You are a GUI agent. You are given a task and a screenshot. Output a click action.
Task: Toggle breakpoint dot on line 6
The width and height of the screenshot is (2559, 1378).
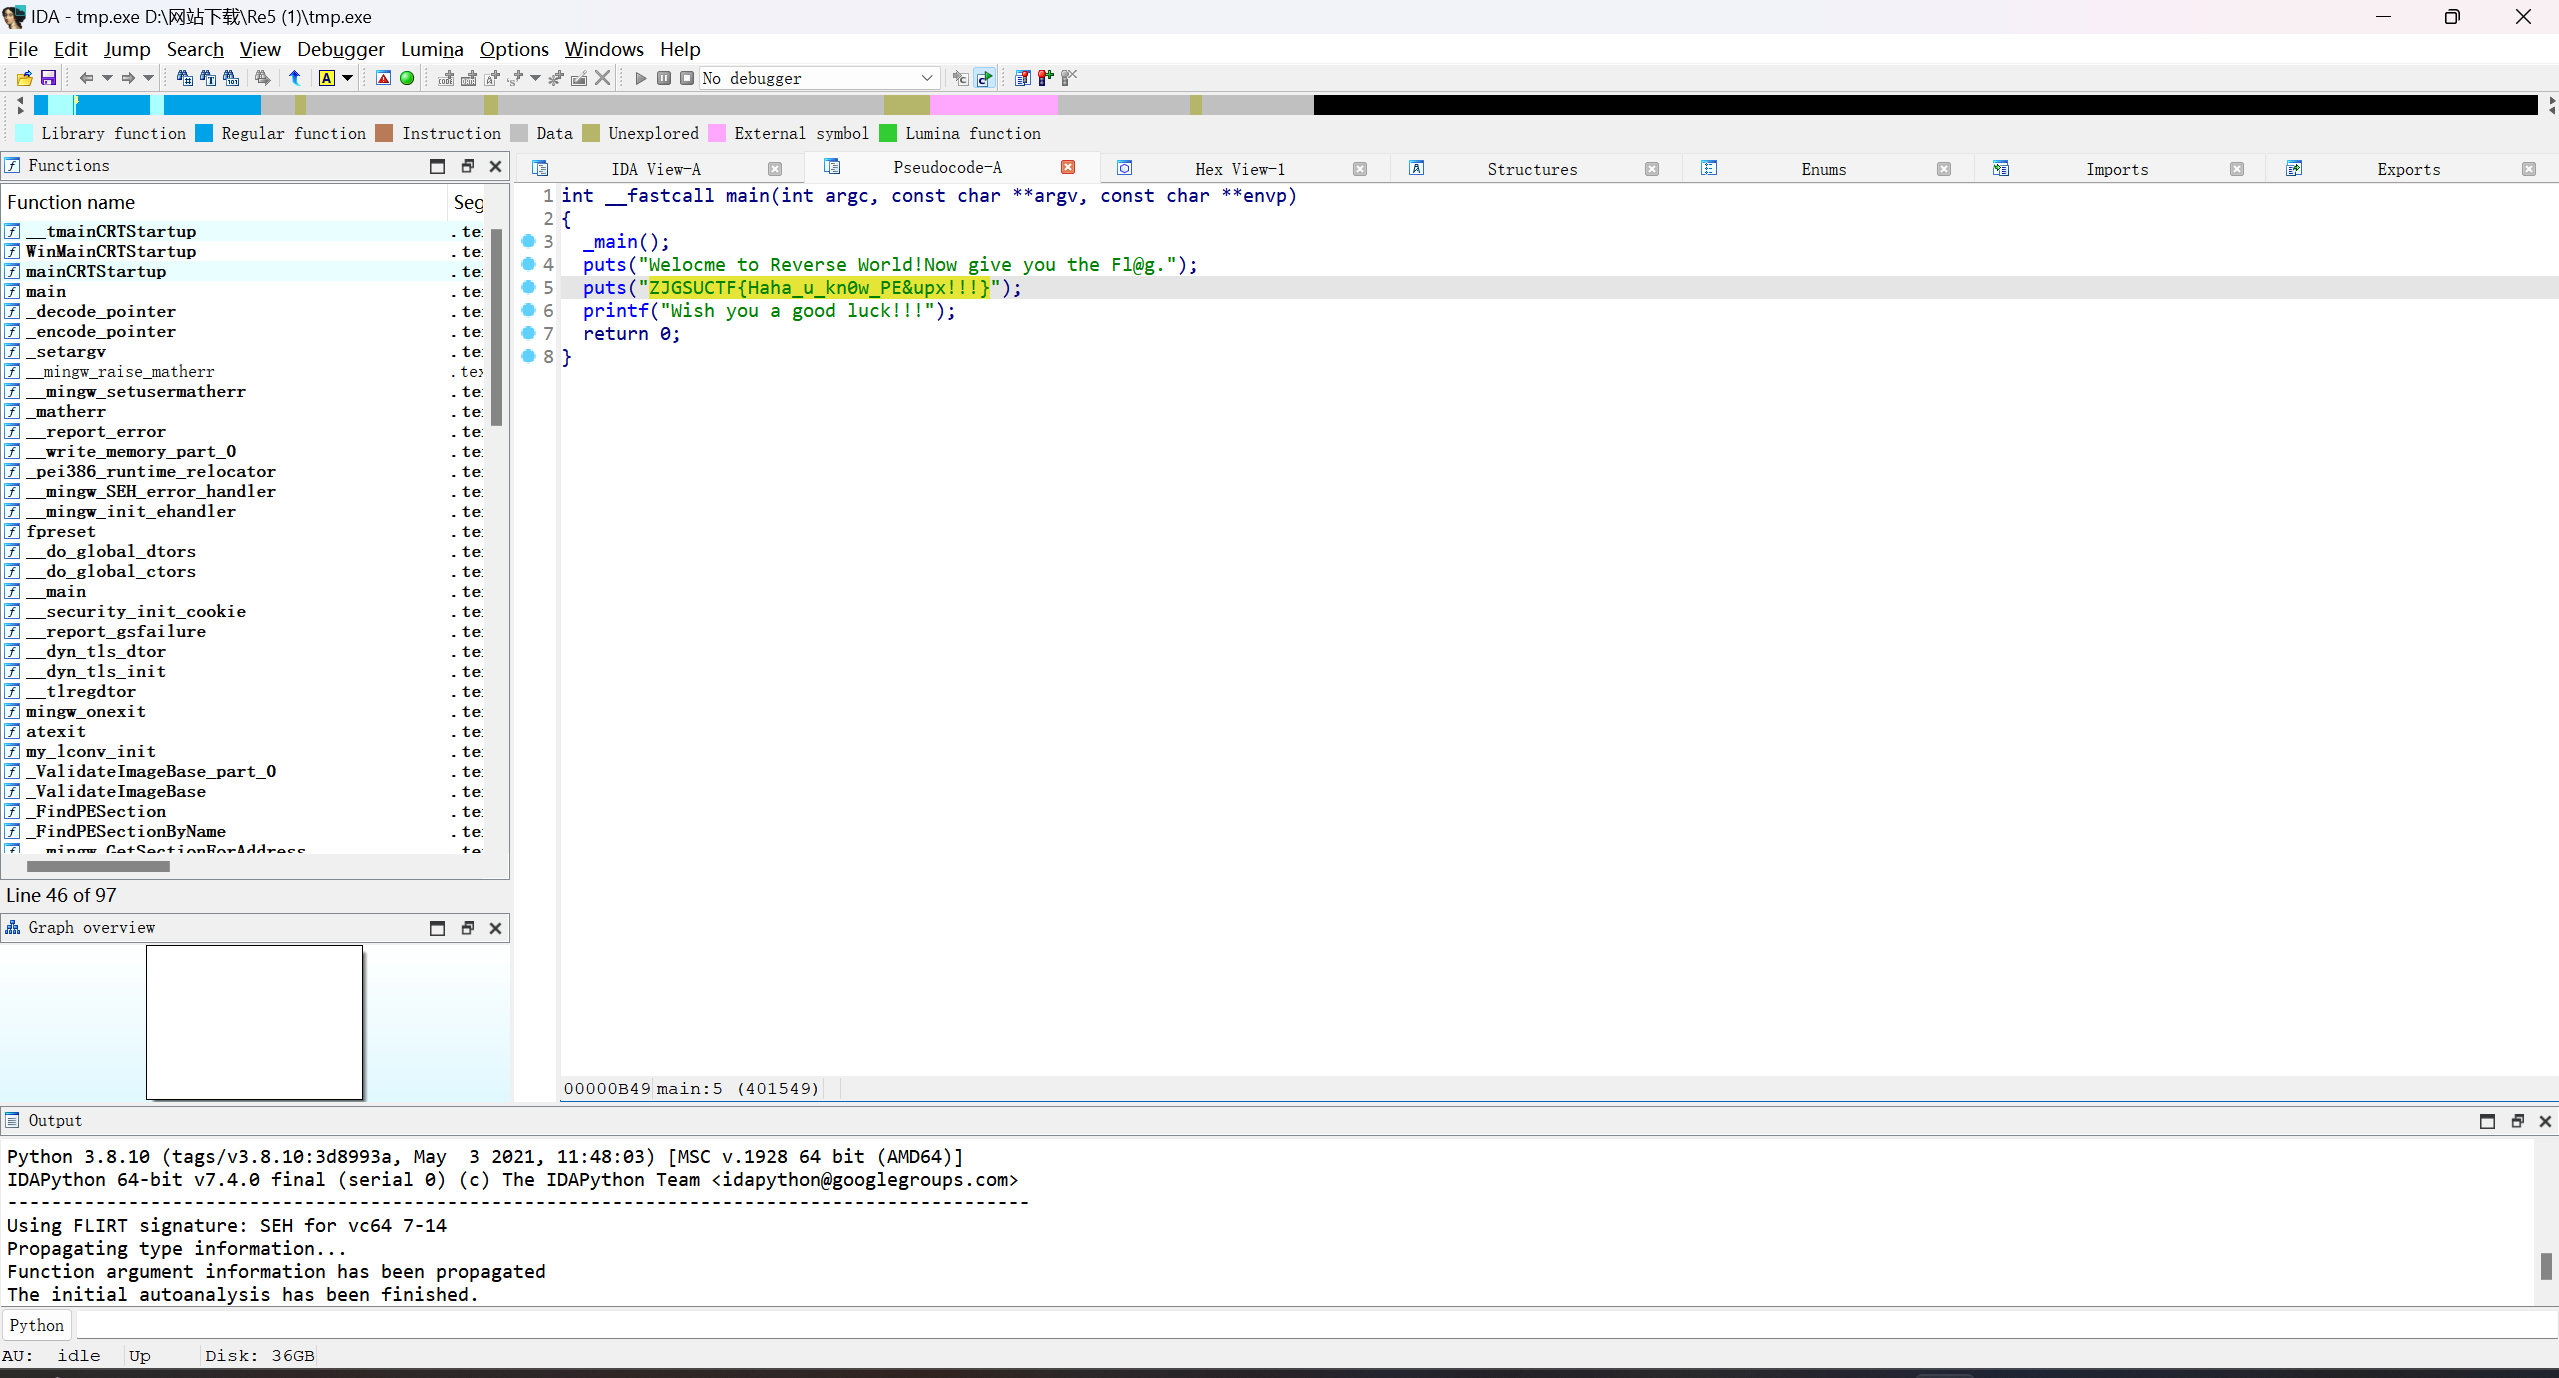529,310
